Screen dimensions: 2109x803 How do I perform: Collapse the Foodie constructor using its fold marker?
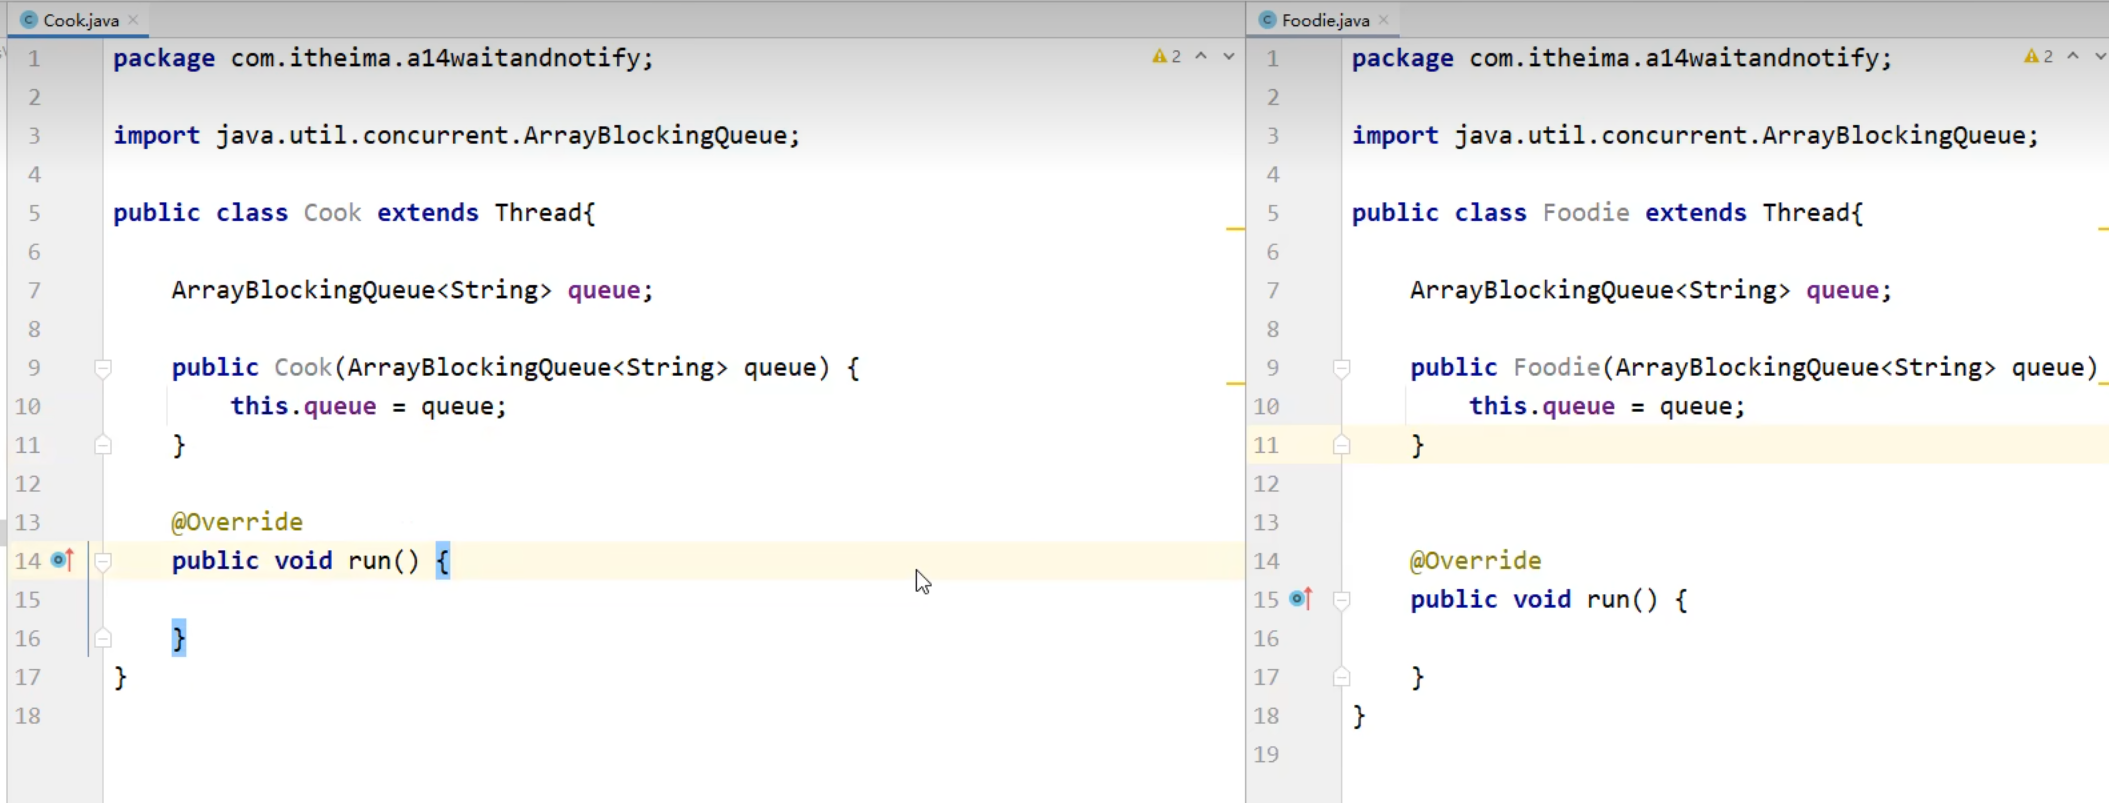[1342, 368]
